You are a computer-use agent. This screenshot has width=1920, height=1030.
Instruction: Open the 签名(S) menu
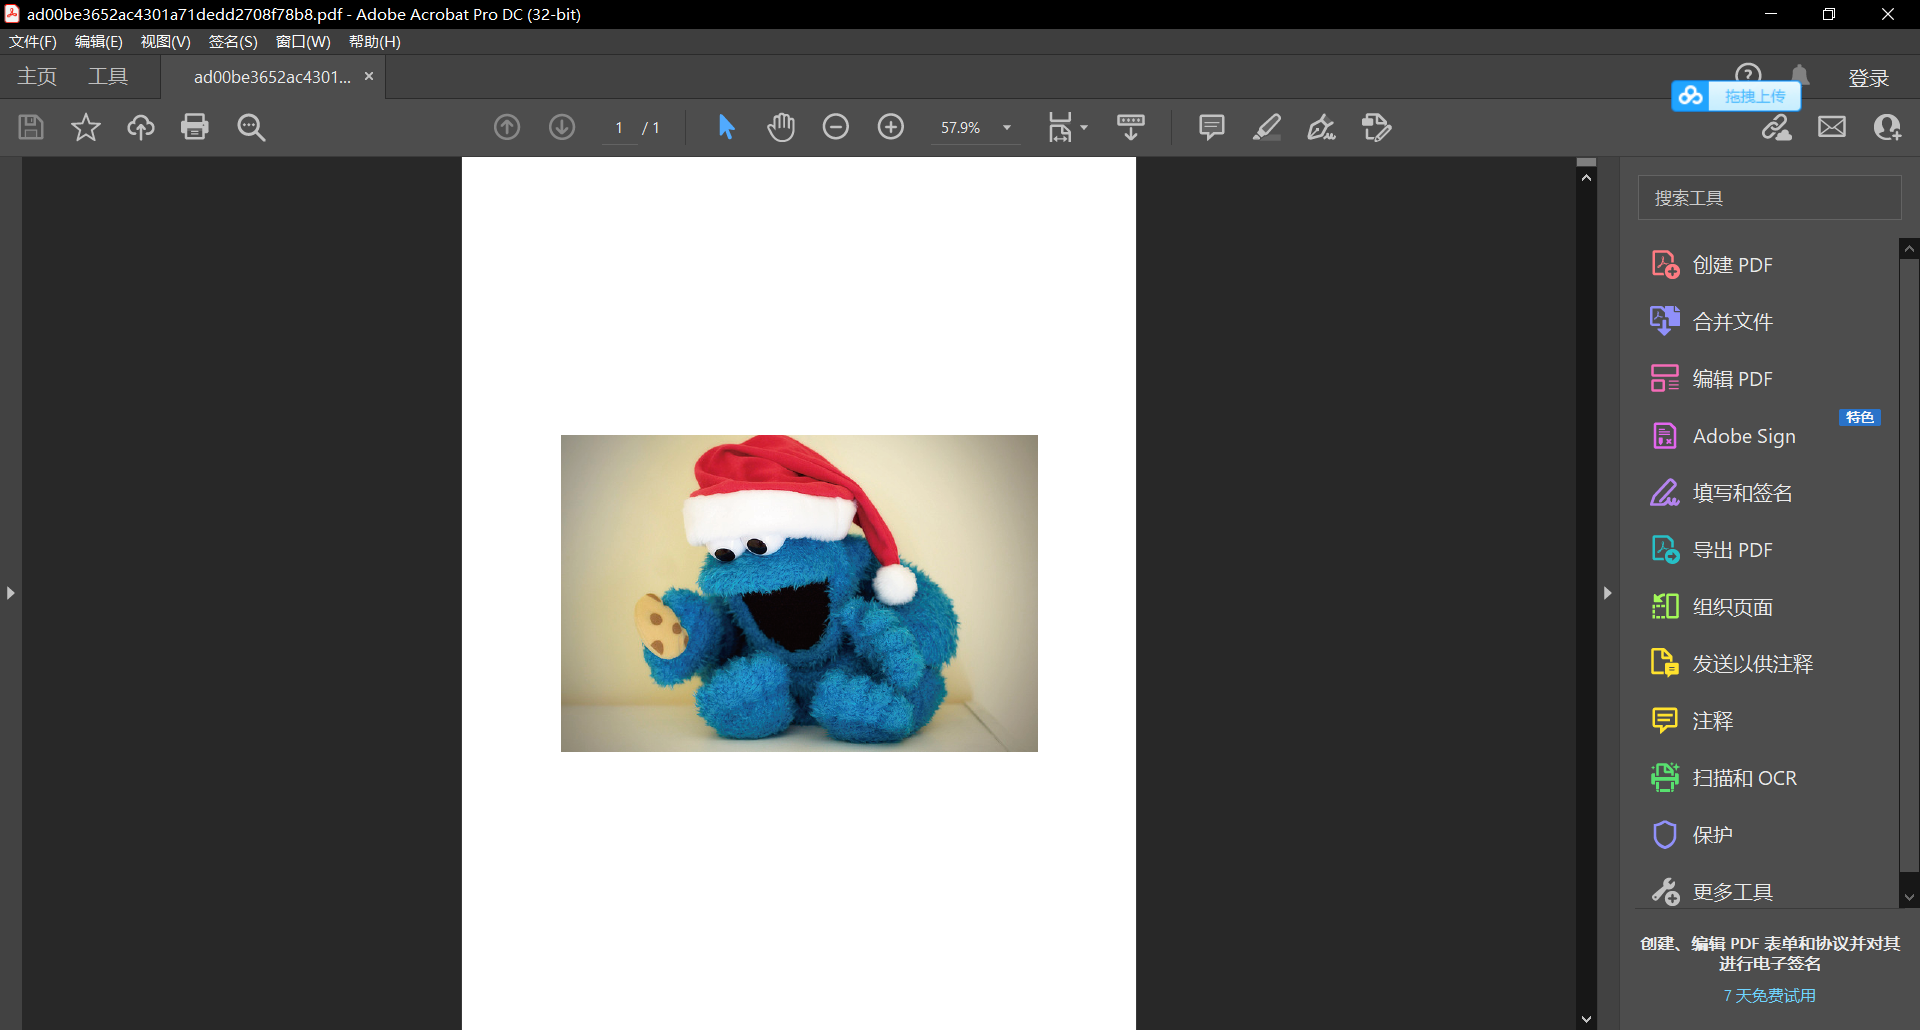pyautogui.click(x=232, y=41)
